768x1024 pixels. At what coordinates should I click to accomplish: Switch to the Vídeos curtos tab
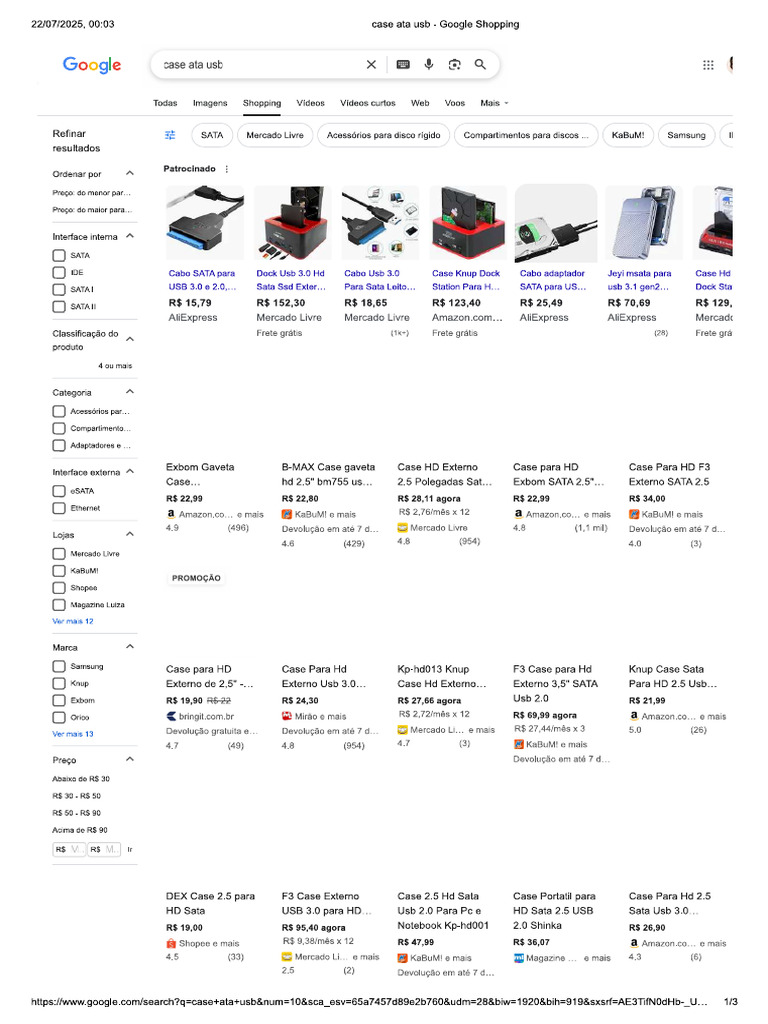[368, 103]
